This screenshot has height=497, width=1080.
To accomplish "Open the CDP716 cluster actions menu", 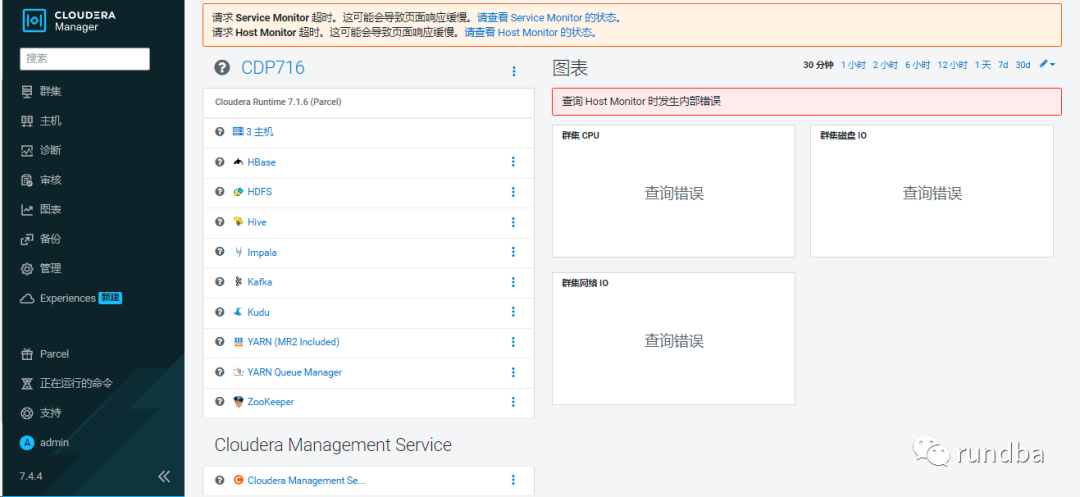I will click(x=514, y=71).
